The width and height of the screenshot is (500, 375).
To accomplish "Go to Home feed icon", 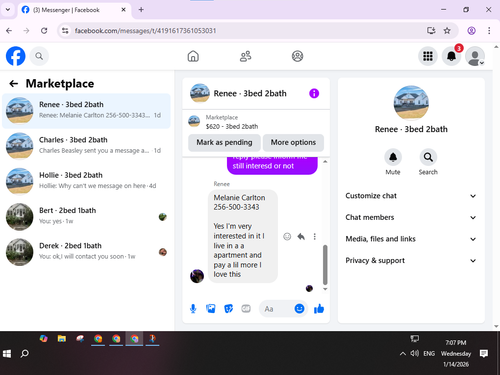I will point(193,56).
